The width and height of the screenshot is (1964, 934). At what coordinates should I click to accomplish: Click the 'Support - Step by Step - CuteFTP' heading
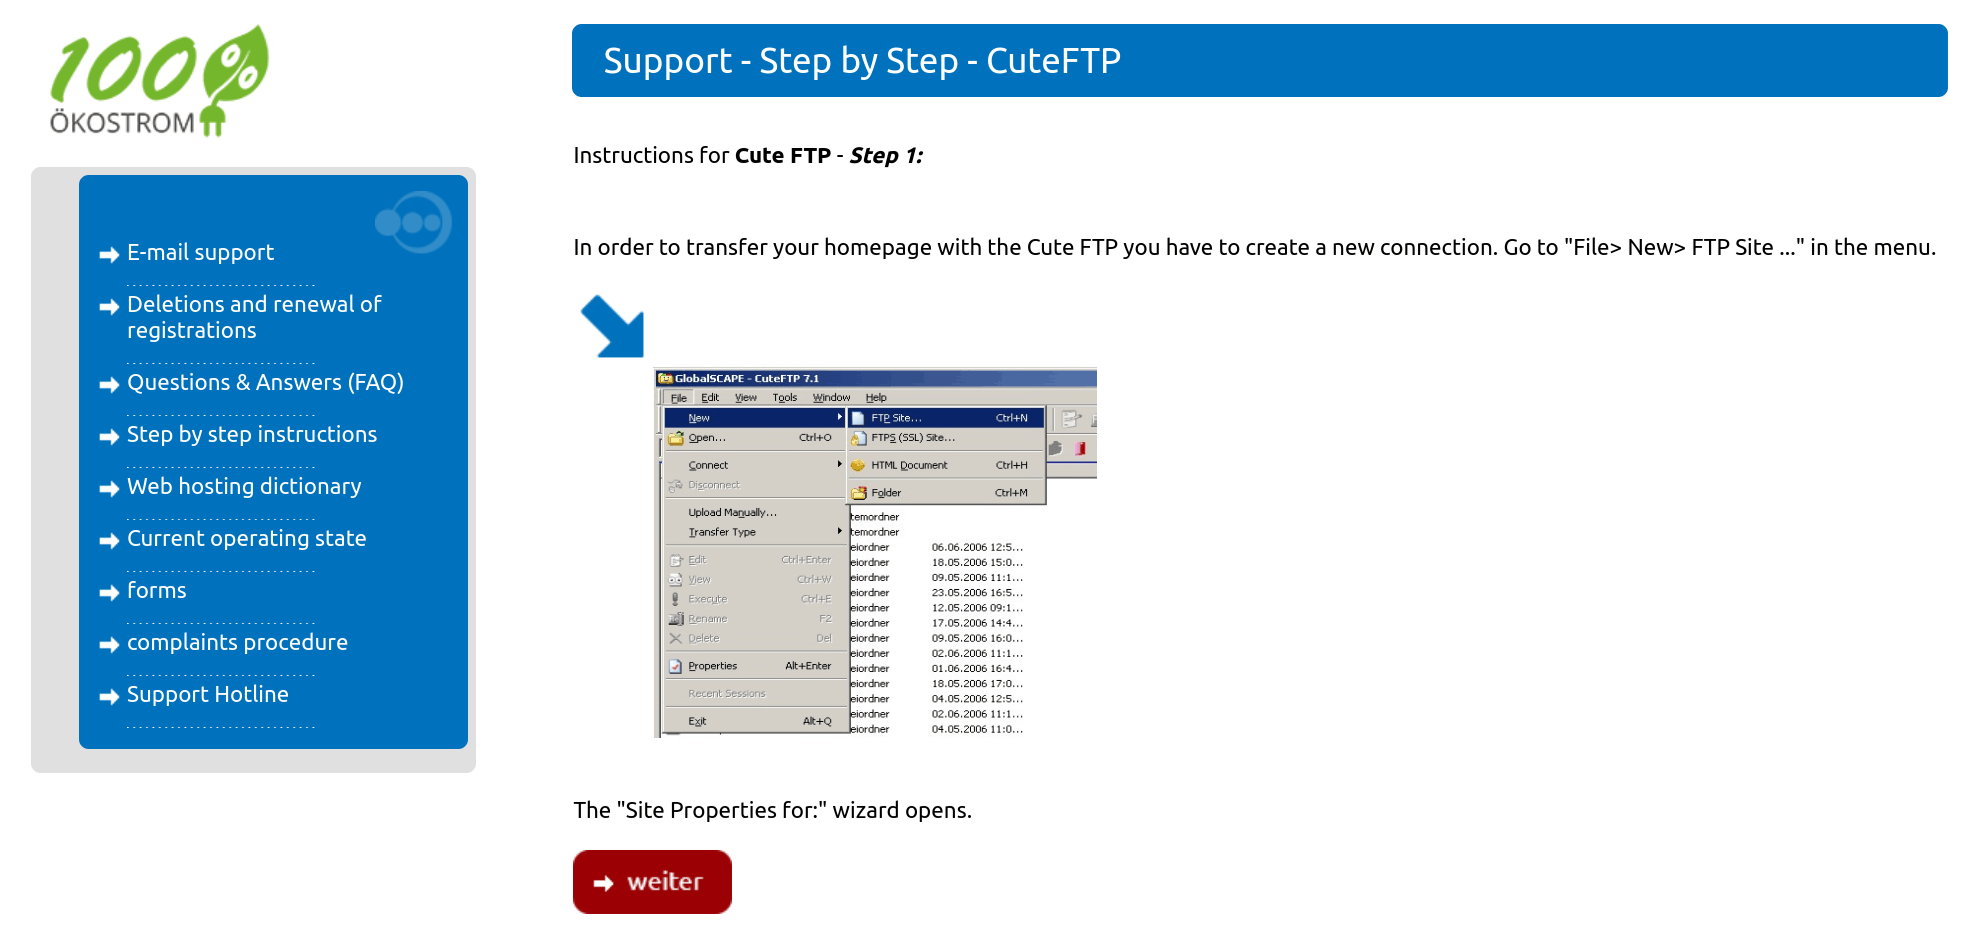coord(862,61)
